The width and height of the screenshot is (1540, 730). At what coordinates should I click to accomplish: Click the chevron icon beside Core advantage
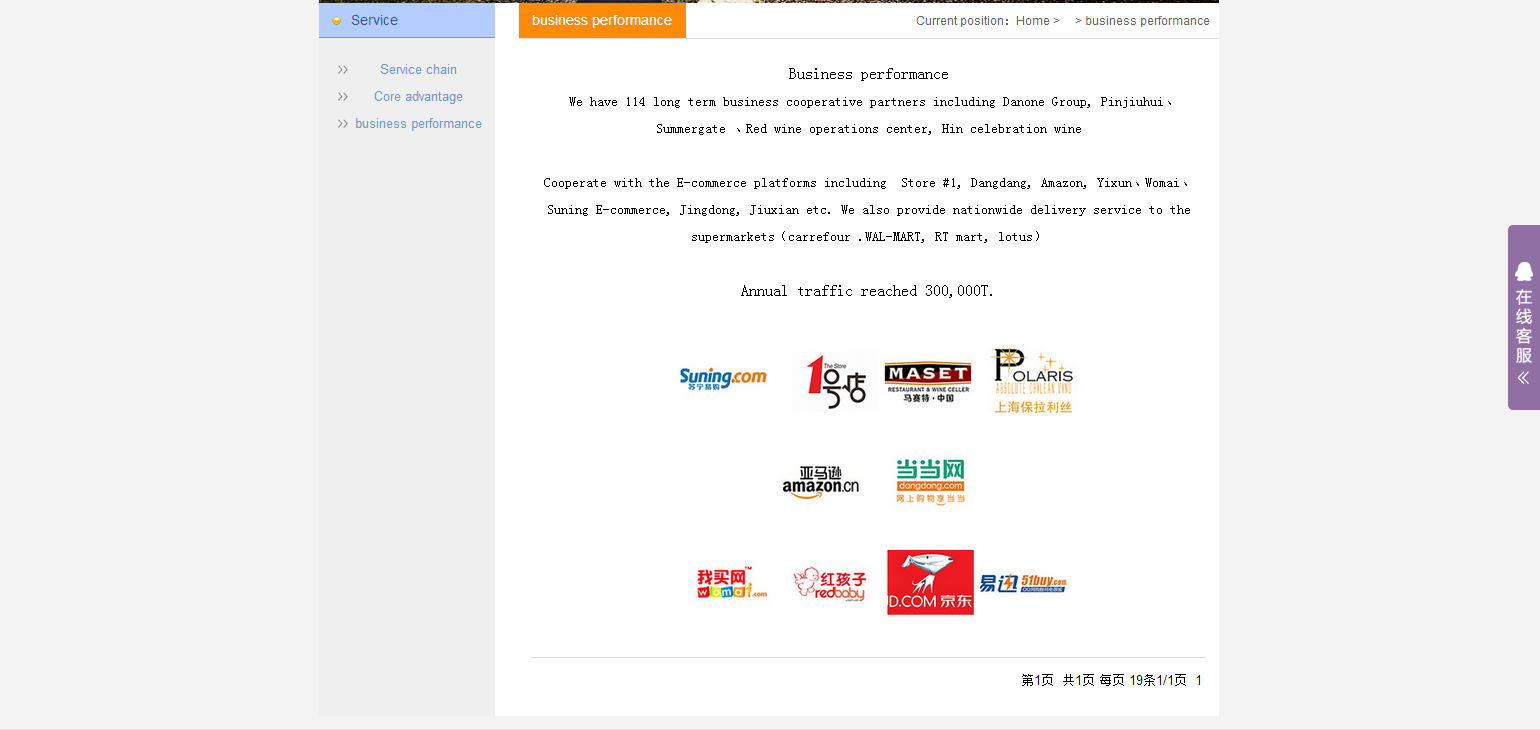coord(343,96)
